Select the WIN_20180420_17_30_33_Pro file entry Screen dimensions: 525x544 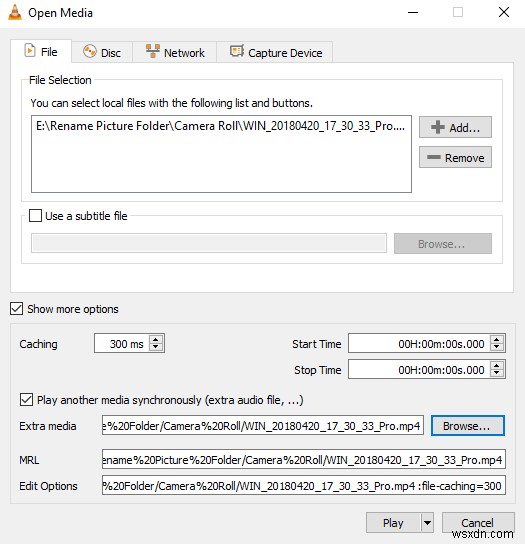[x=221, y=126]
